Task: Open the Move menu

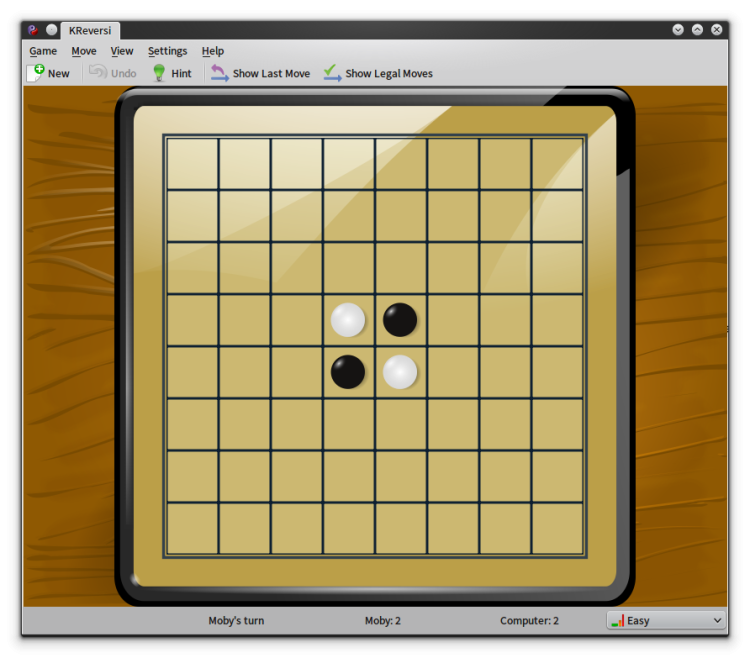Action: 84,51
